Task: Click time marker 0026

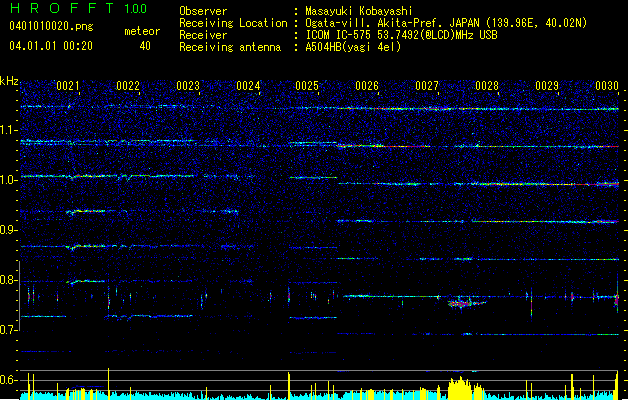Action: click(x=367, y=86)
